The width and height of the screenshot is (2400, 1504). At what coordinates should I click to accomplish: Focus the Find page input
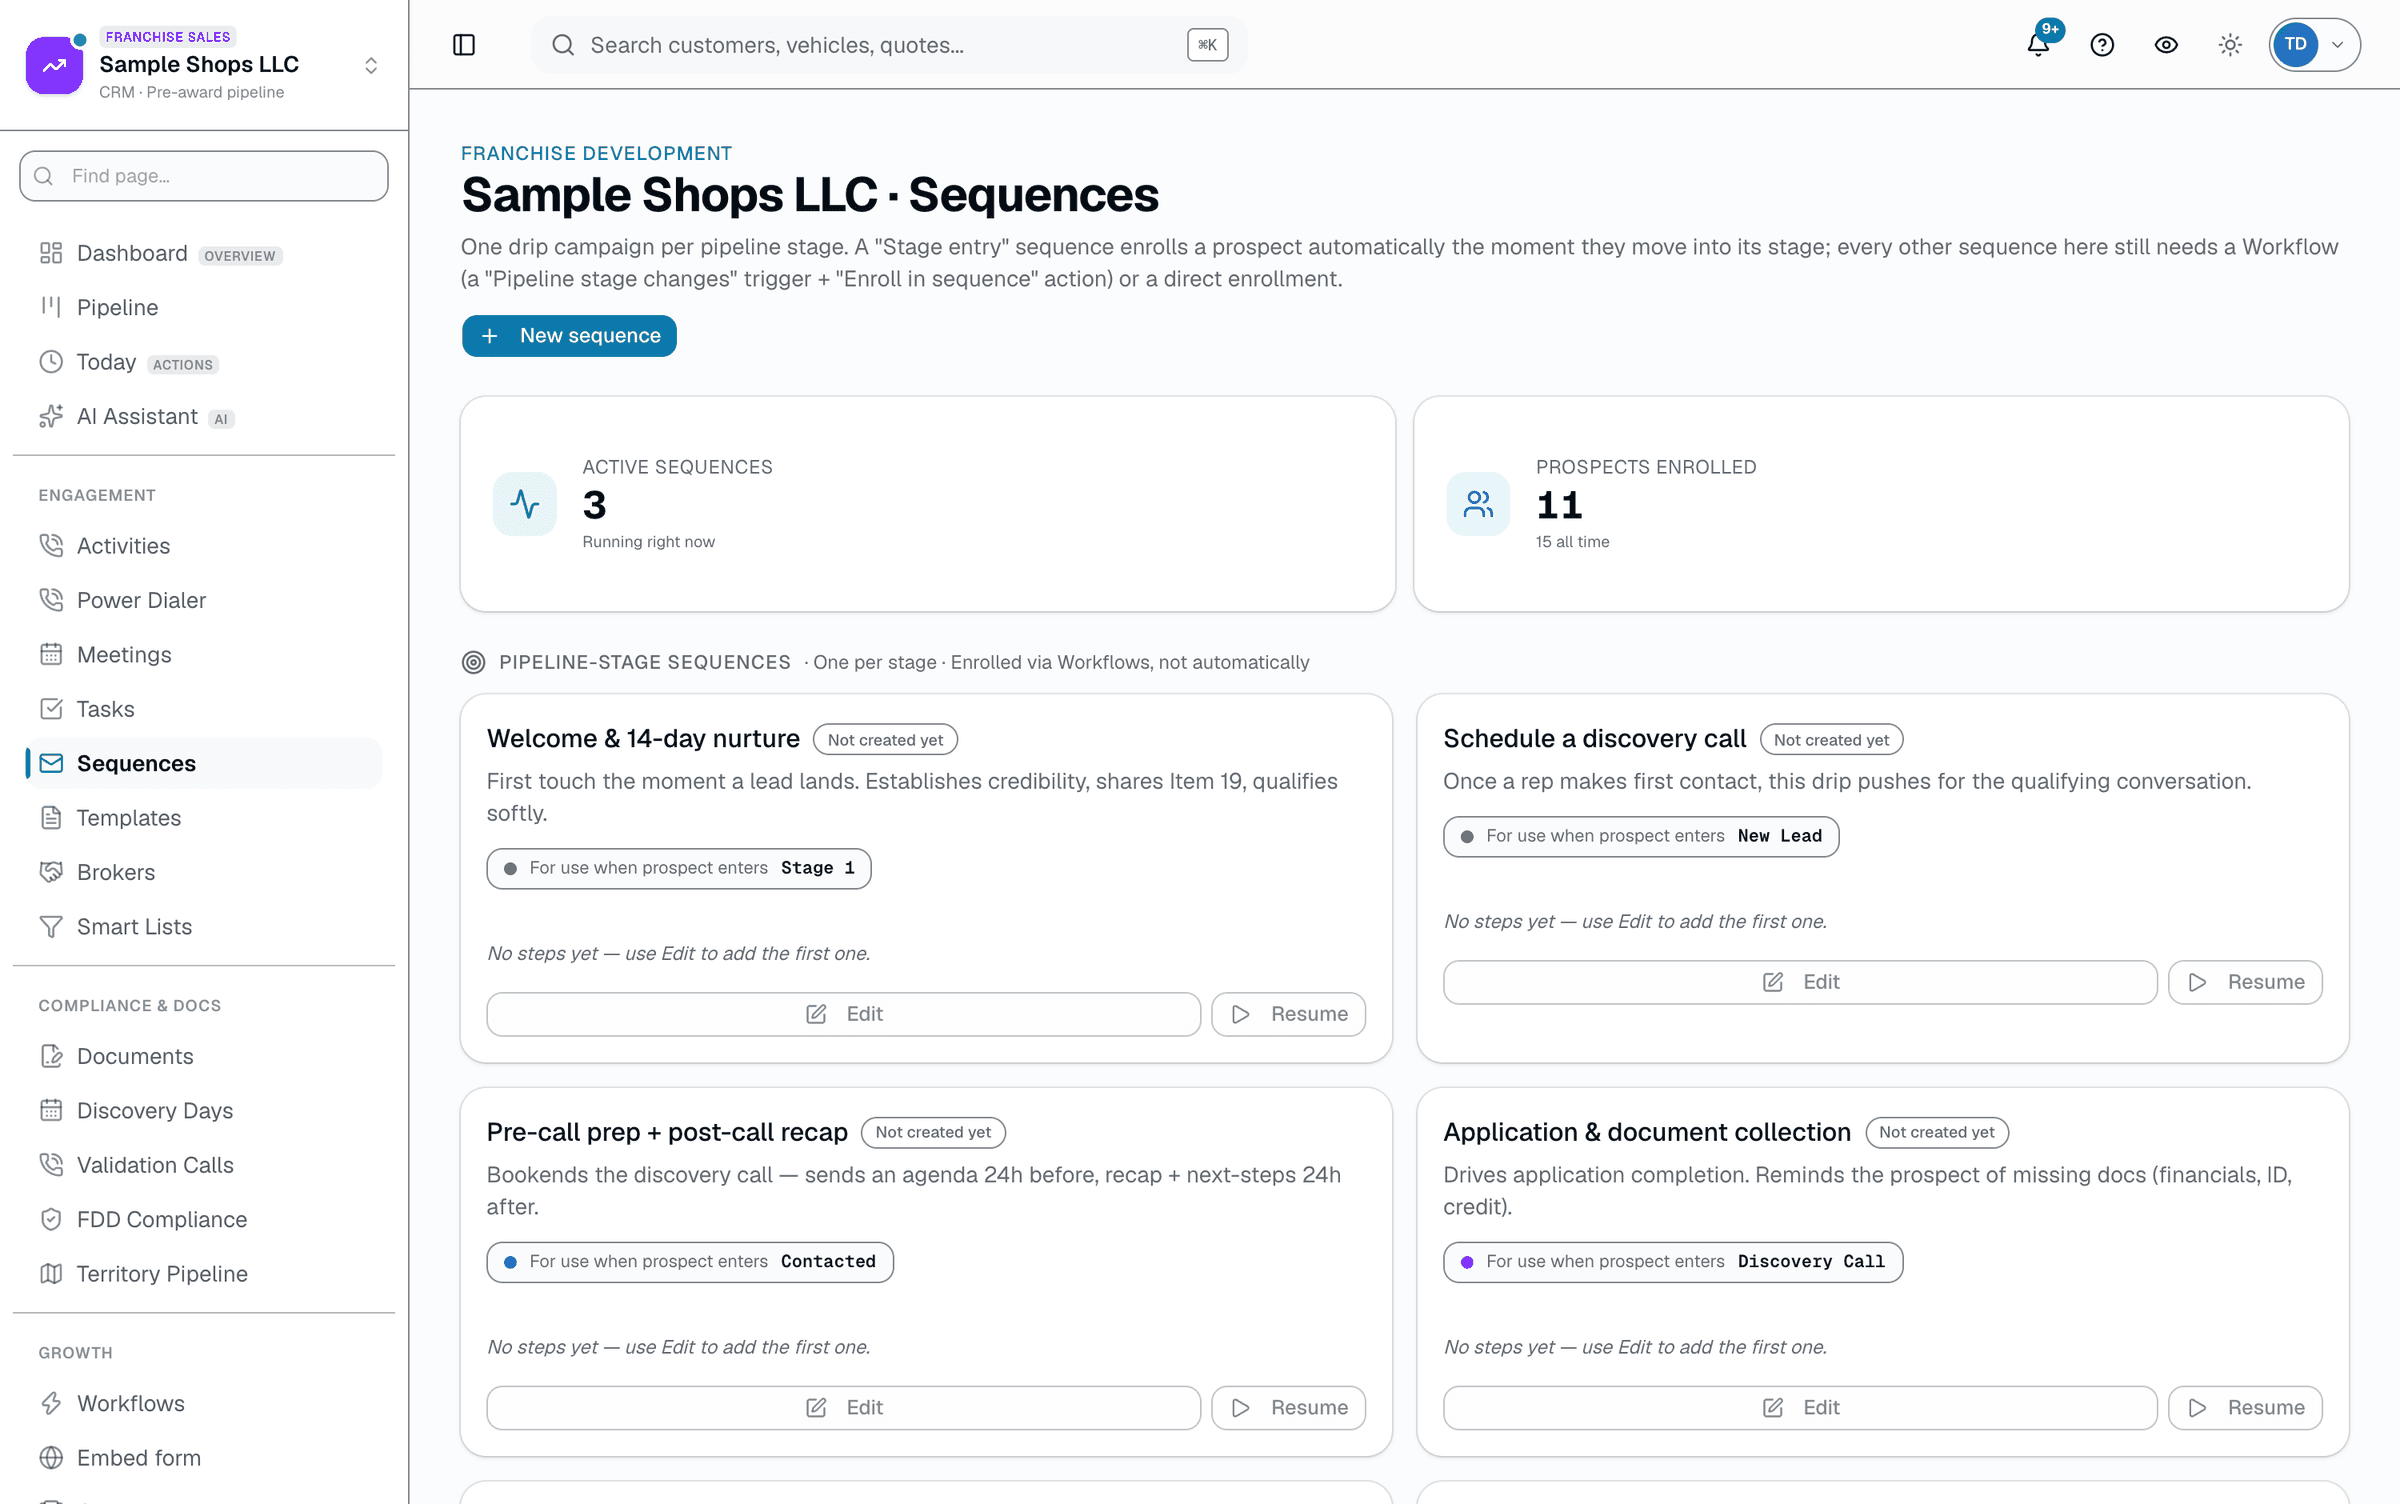204,176
